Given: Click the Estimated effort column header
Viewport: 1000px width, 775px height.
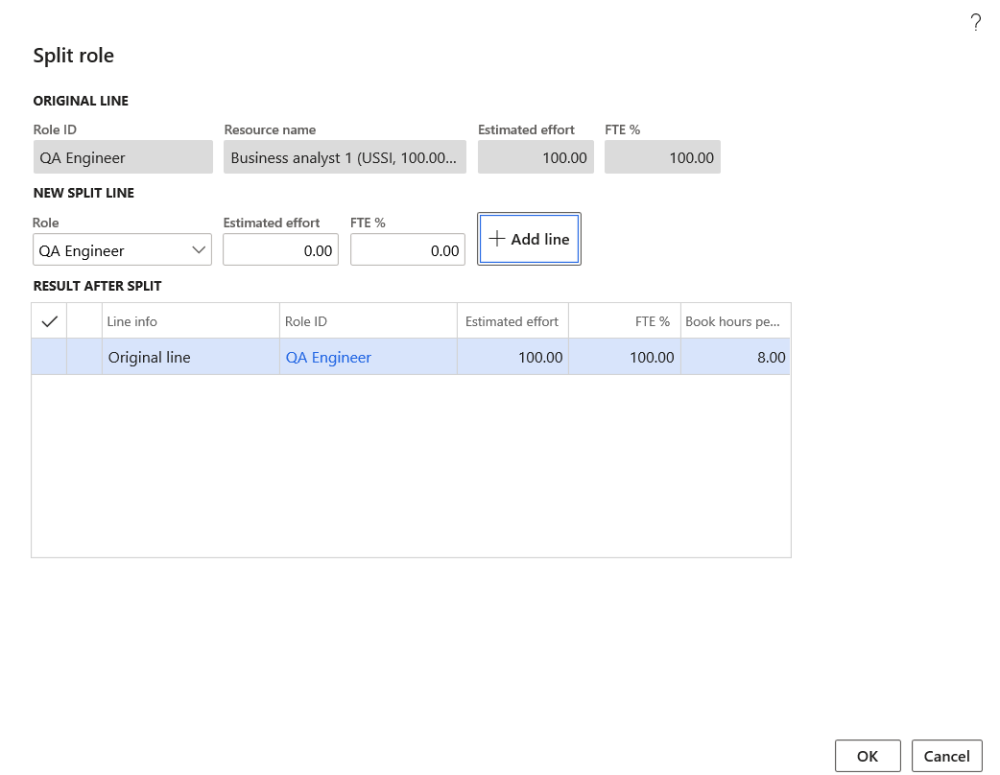Looking at the screenshot, I should pyautogui.click(x=512, y=321).
